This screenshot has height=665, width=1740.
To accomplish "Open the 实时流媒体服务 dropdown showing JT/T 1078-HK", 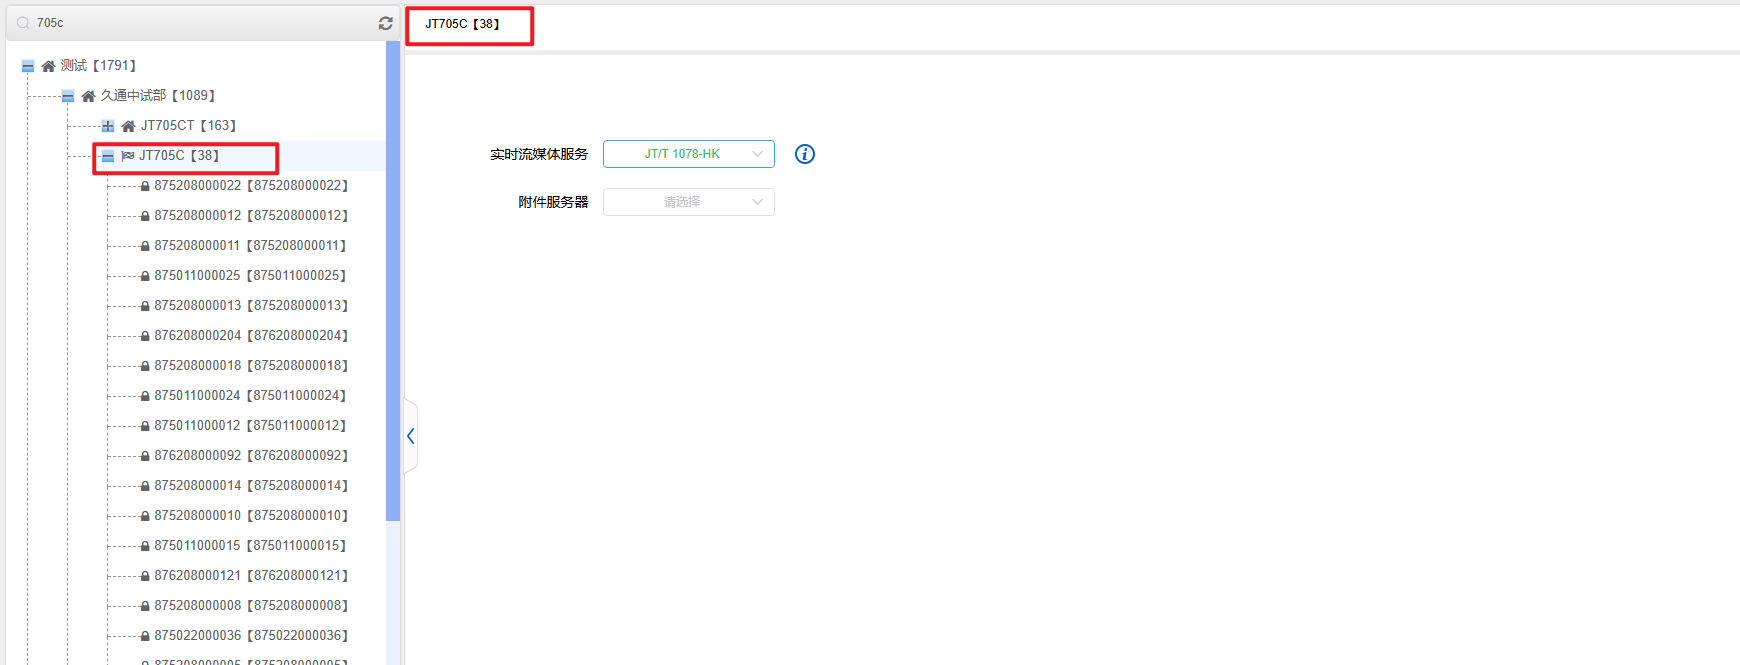I will pyautogui.click(x=688, y=154).
